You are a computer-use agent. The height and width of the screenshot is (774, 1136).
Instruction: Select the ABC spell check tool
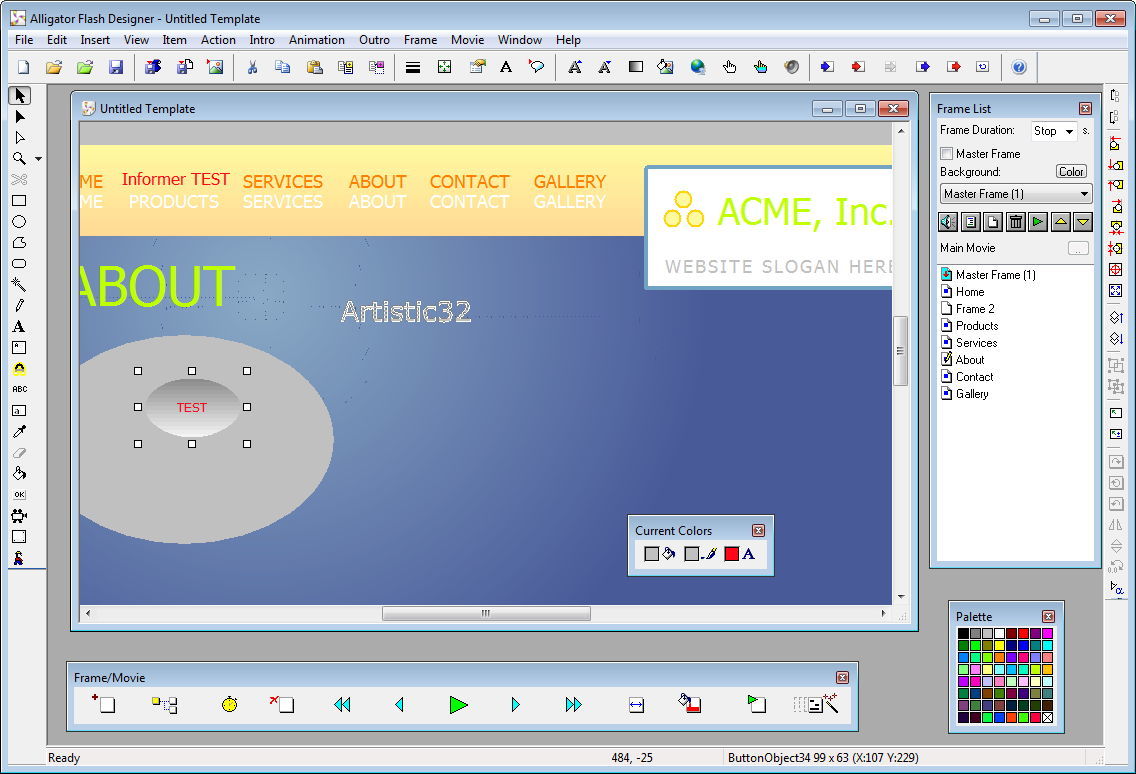[18, 389]
